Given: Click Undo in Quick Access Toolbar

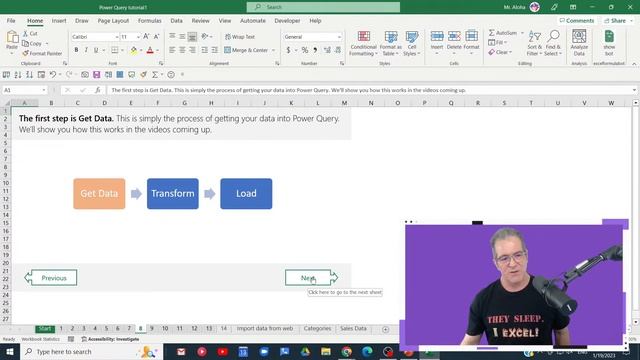Looking at the screenshot, I should [x=53, y=75].
